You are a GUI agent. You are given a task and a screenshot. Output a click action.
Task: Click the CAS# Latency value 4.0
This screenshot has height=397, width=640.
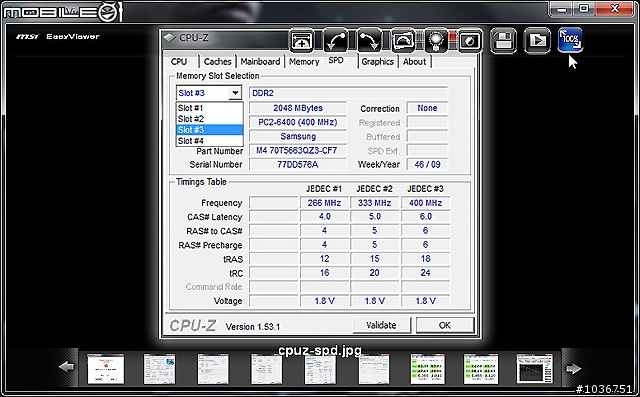pyautogui.click(x=324, y=217)
